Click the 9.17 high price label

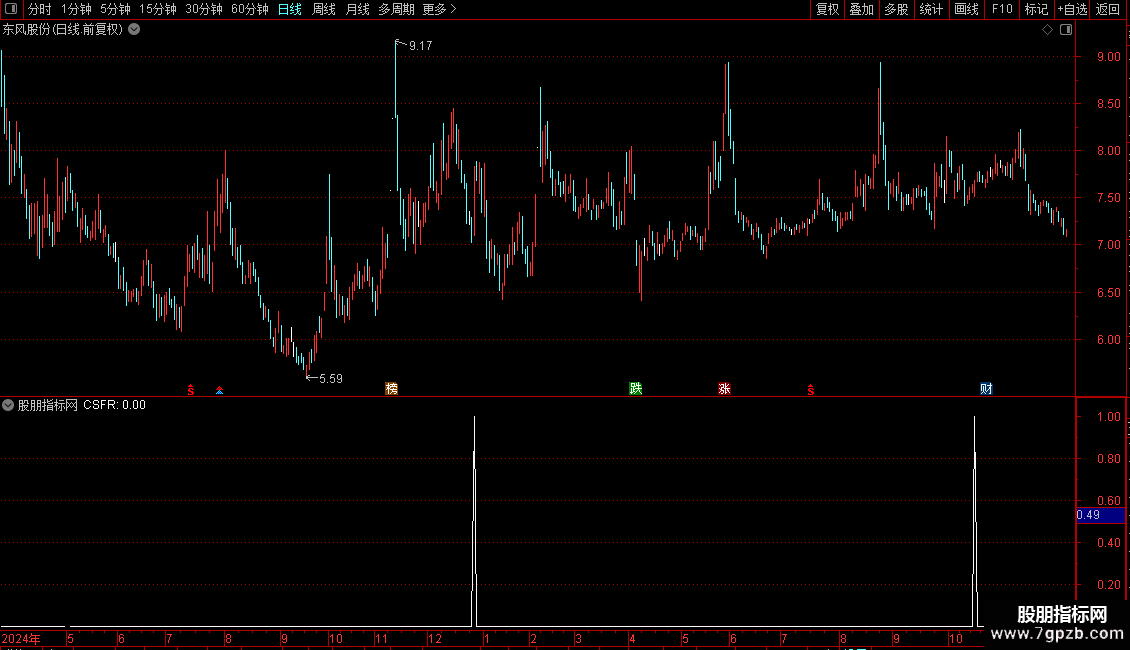click(421, 45)
